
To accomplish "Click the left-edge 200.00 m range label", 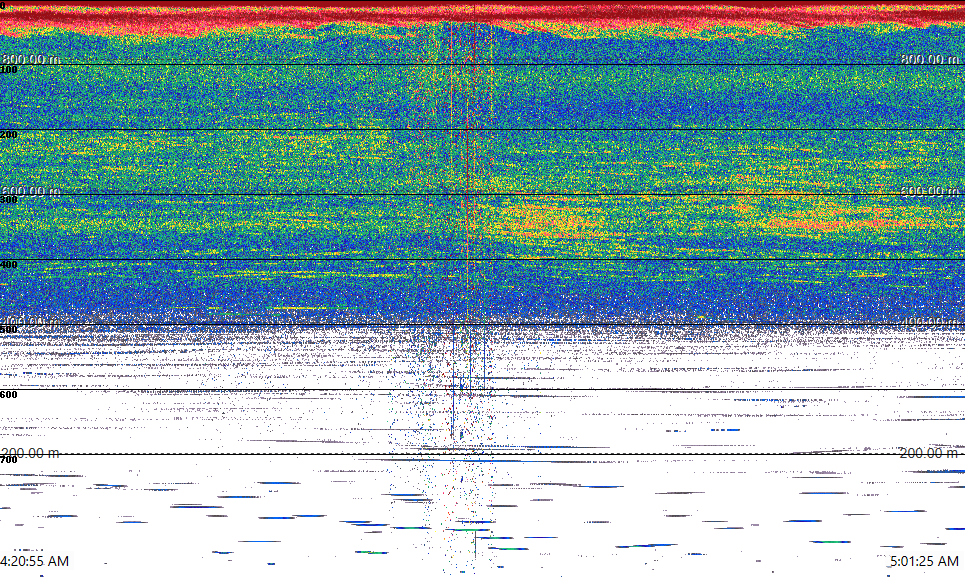I will [x=31, y=454].
